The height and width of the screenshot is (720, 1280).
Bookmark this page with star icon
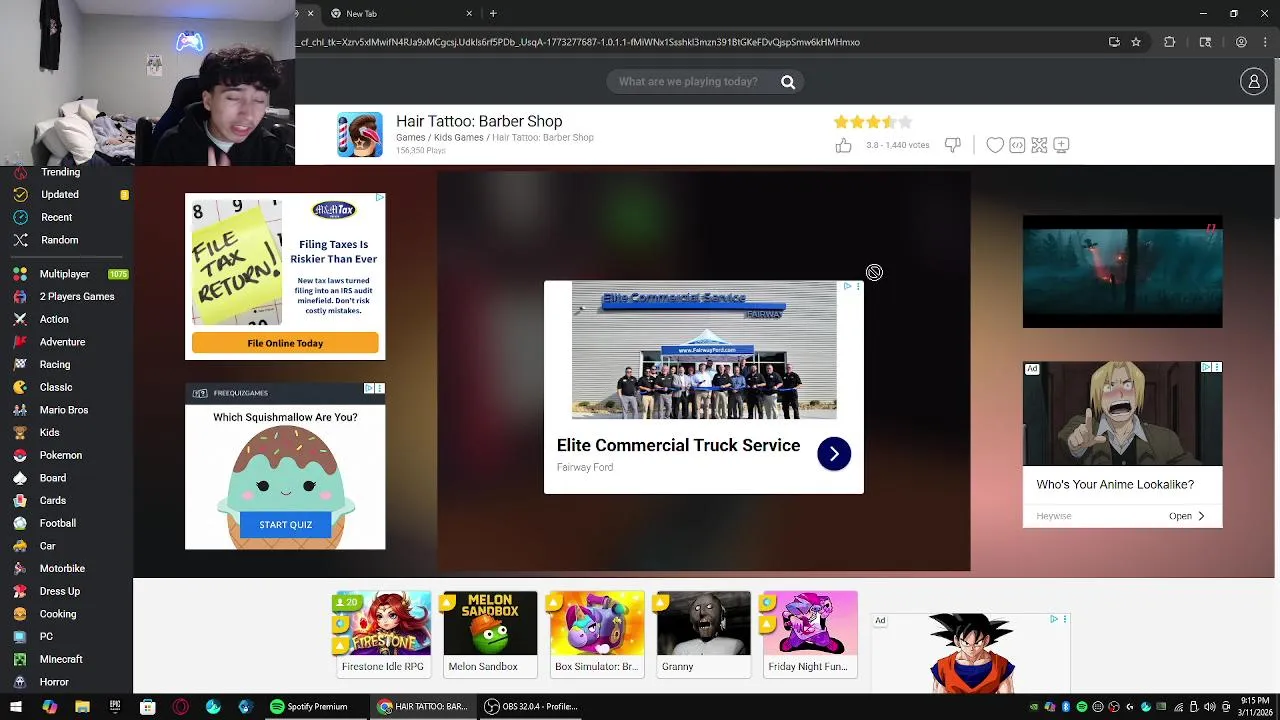(1136, 42)
